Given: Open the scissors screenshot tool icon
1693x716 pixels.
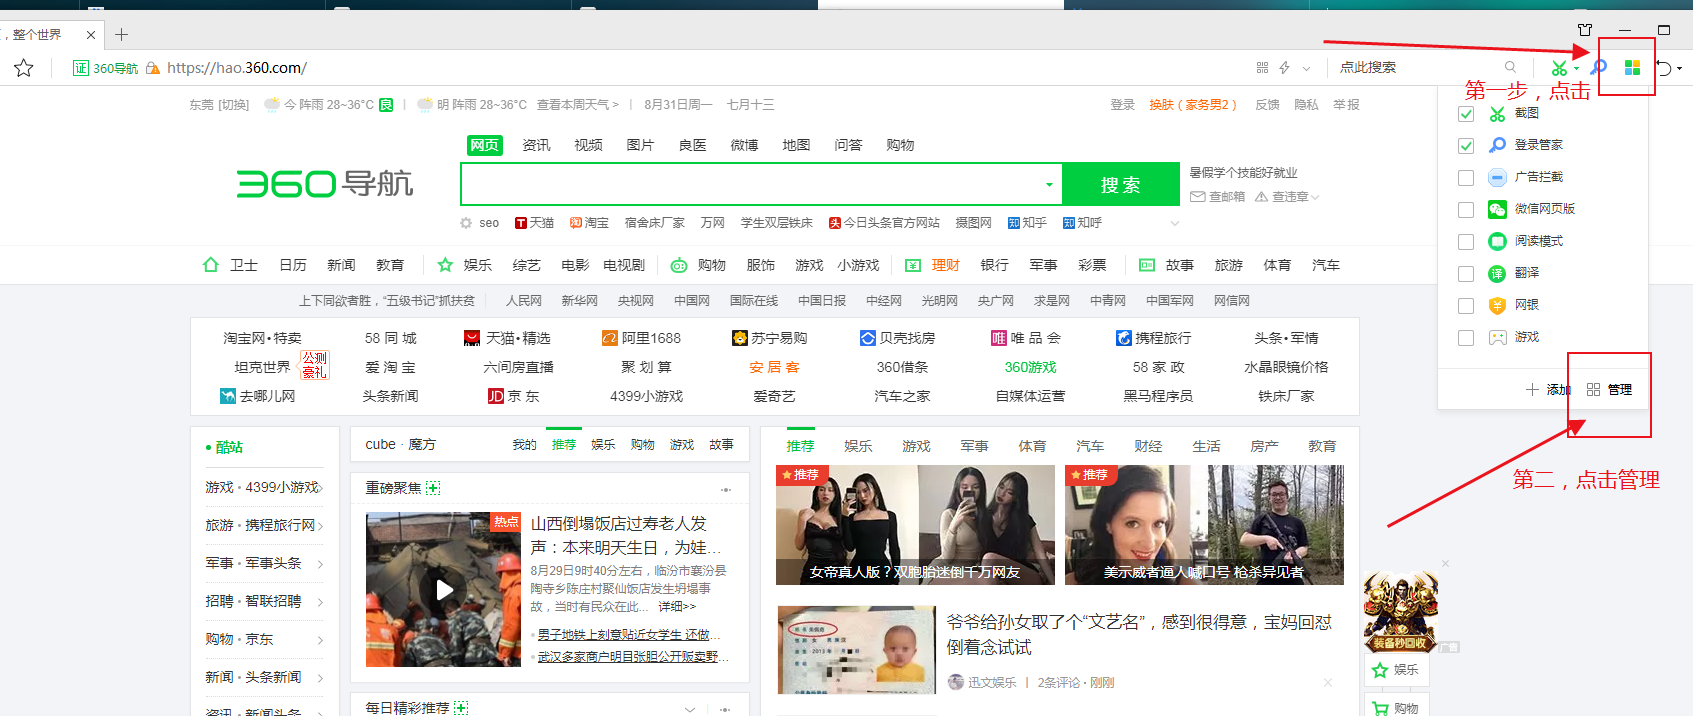Looking at the screenshot, I should tap(1559, 68).
